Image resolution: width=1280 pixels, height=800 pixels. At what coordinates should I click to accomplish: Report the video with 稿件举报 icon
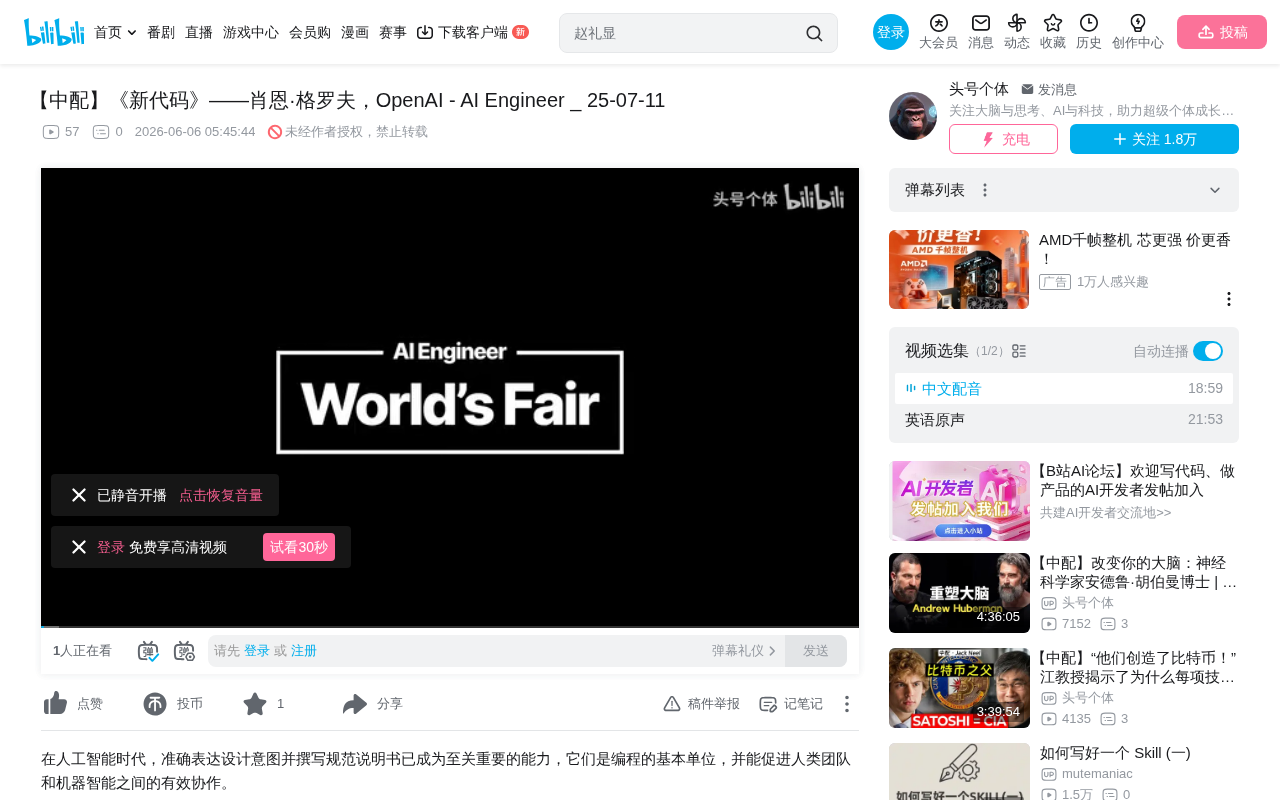pos(672,704)
